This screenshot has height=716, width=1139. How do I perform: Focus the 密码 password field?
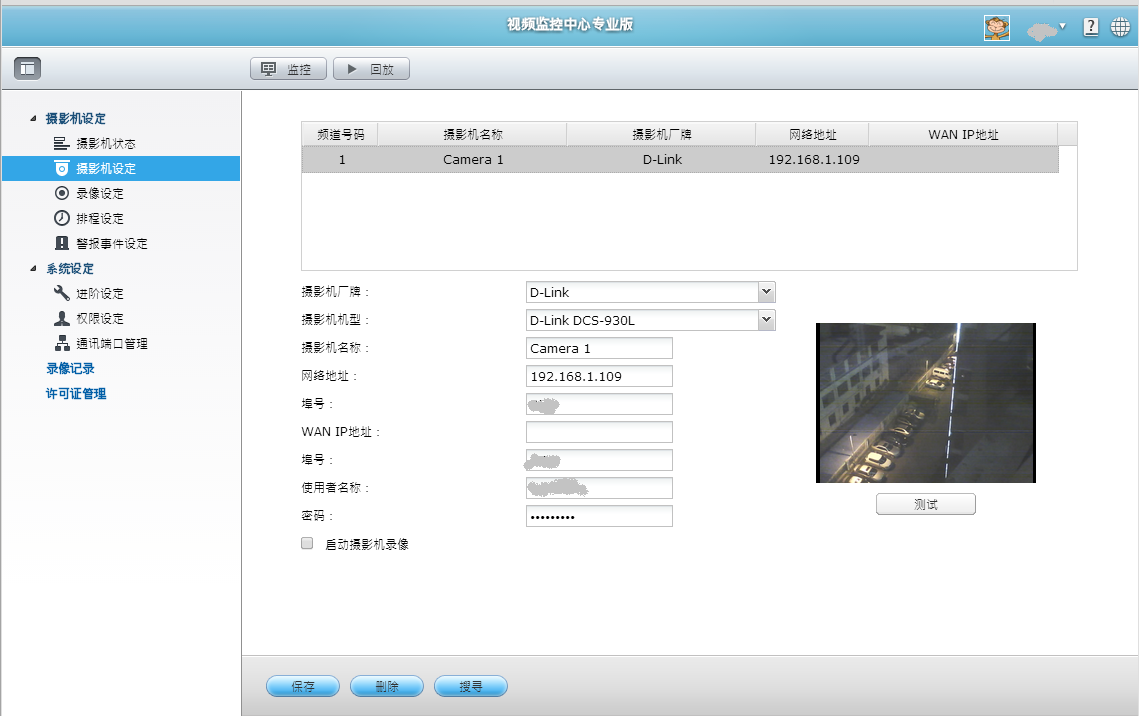click(x=599, y=516)
